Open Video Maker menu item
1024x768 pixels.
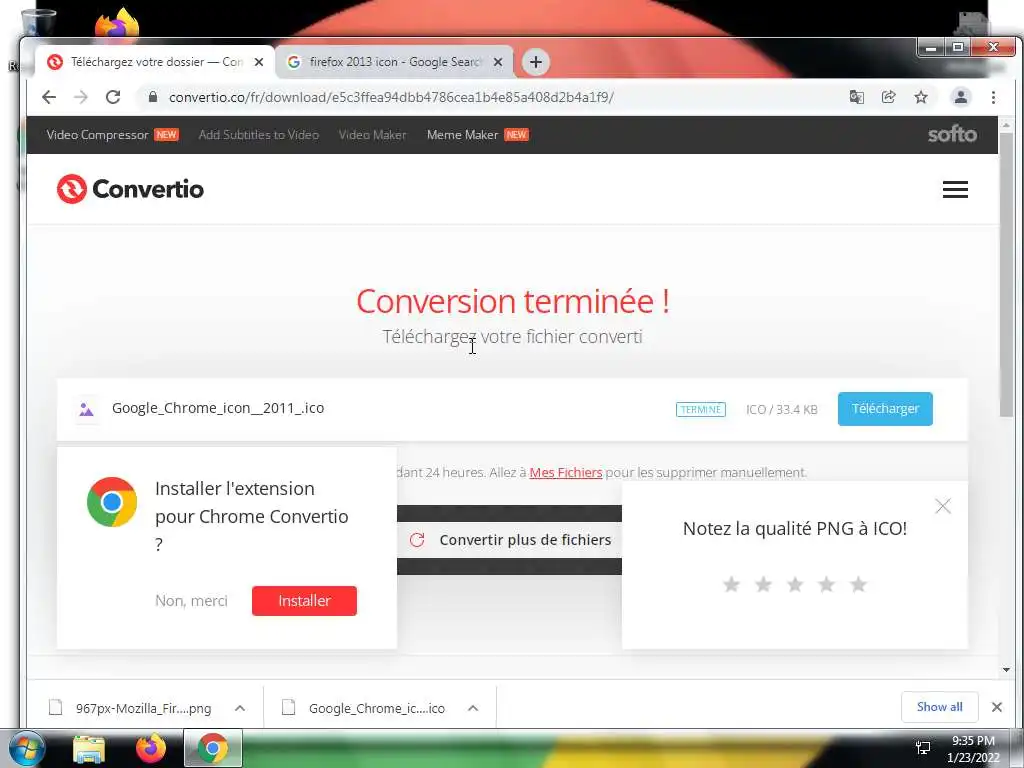[372, 135]
